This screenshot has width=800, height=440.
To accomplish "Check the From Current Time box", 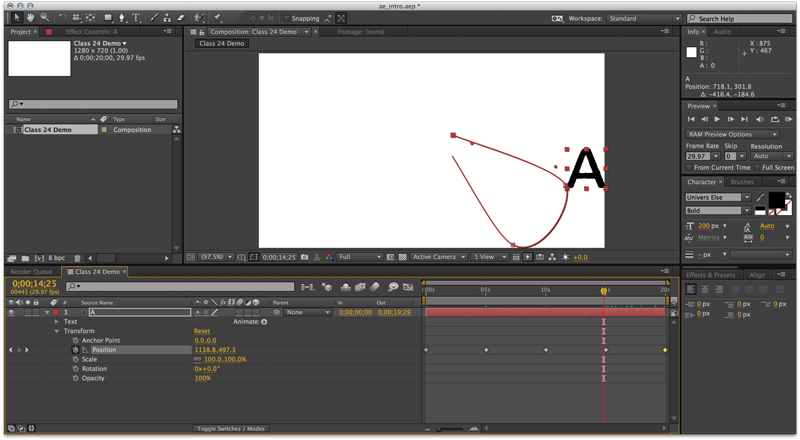I will pyautogui.click(x=689, y=167).
